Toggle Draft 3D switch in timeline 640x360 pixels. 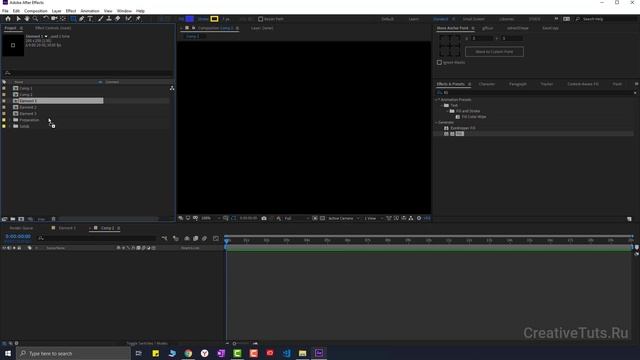click(x=176, y=238)
